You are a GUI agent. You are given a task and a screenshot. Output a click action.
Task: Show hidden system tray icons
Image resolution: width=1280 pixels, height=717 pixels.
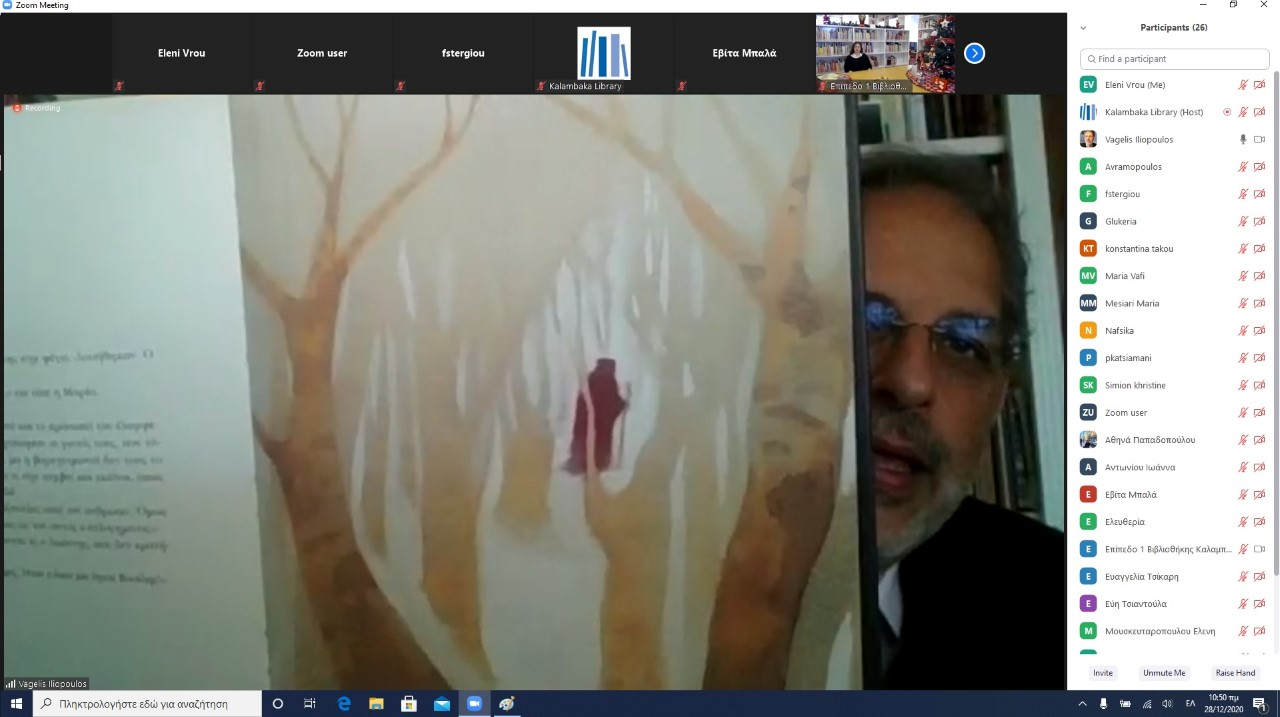tap(1082, 704)
